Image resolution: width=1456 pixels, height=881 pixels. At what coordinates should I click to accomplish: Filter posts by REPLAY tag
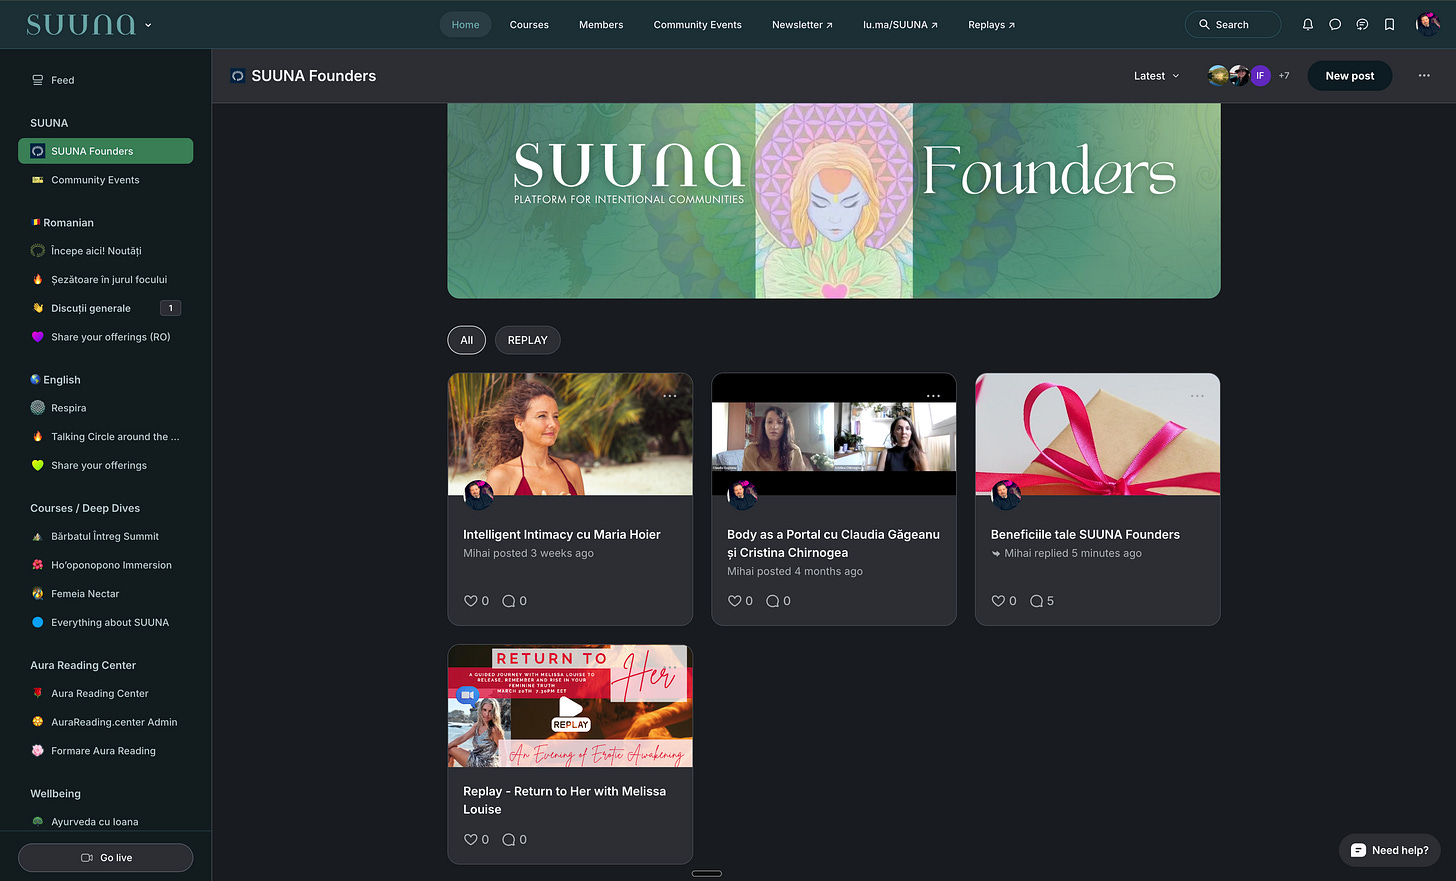pyautogui.click(x=527, y=340)
